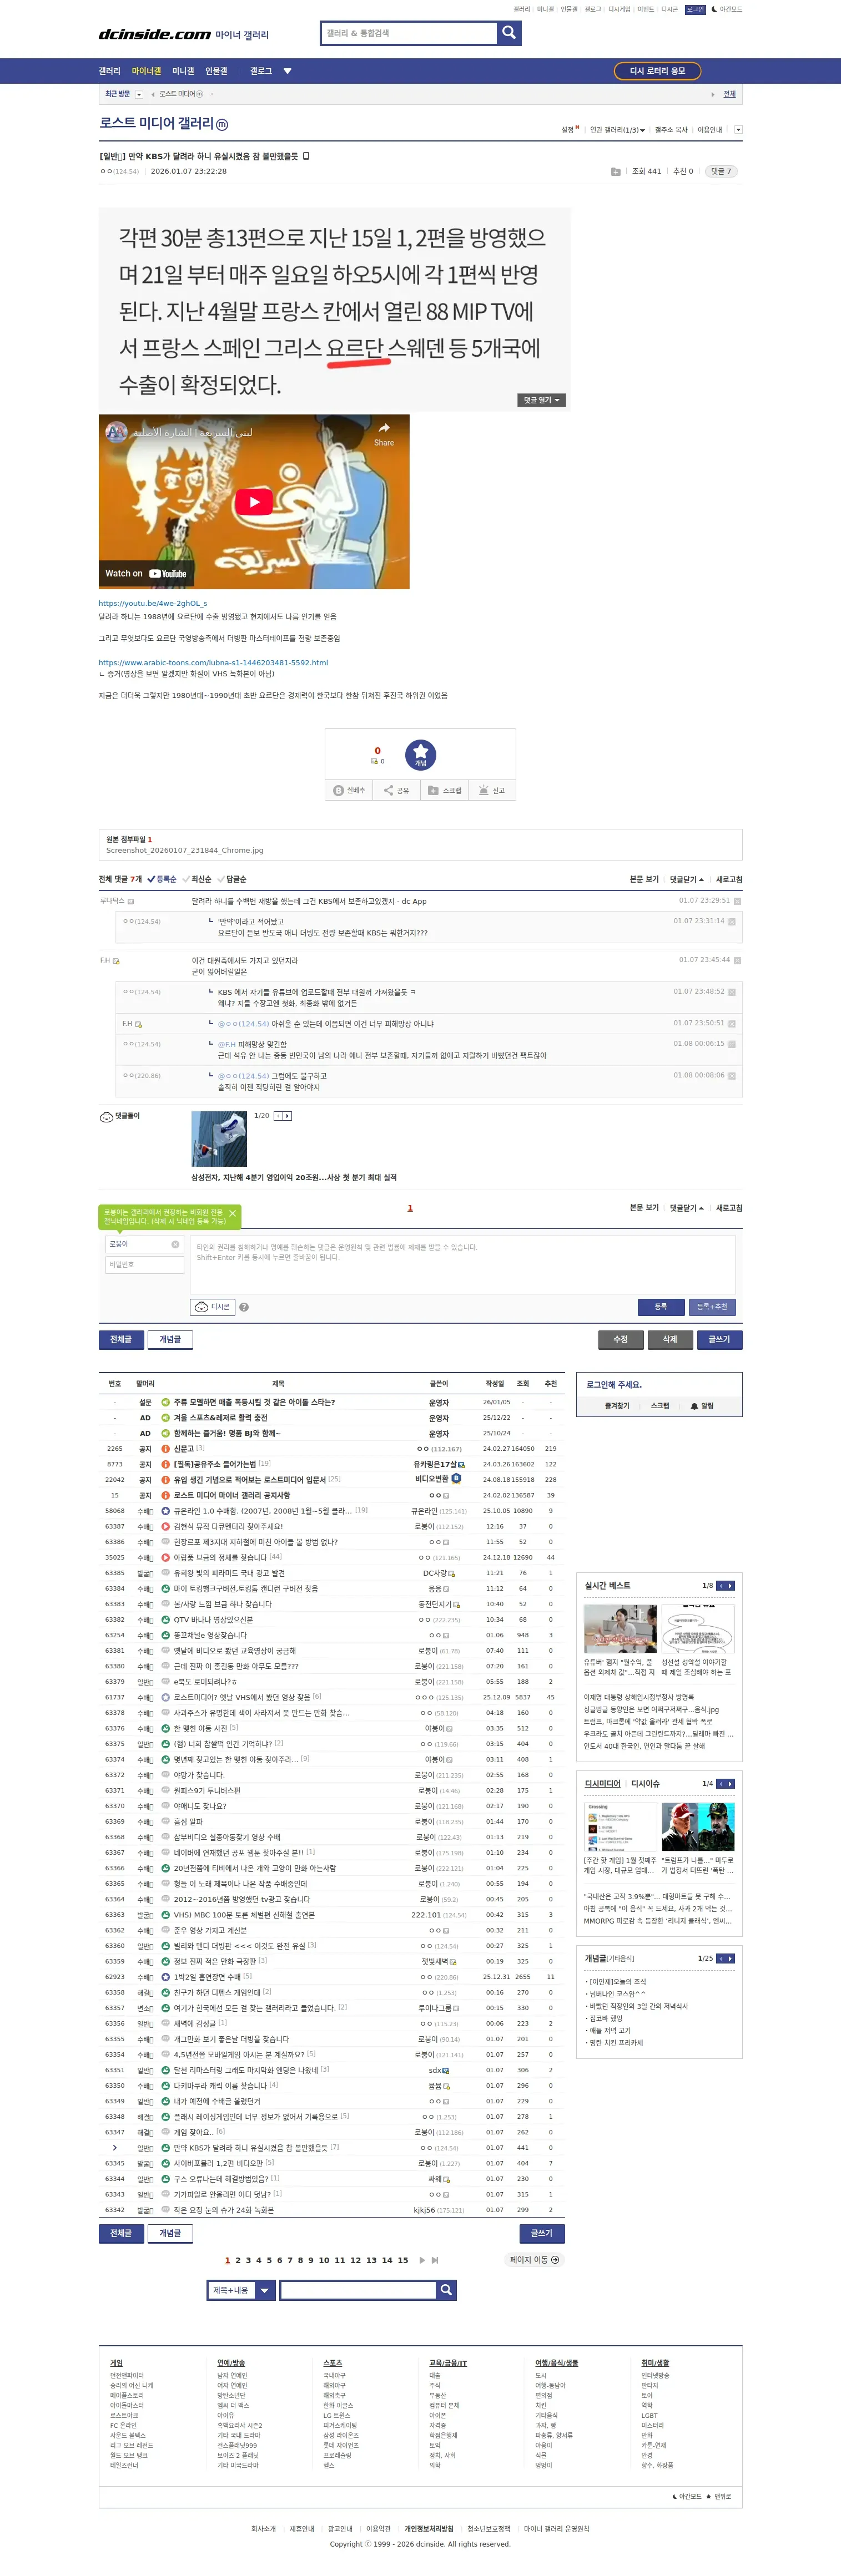Click the 신고 report button
Viewport: 841px width, 2576px height.
[492, 790]
